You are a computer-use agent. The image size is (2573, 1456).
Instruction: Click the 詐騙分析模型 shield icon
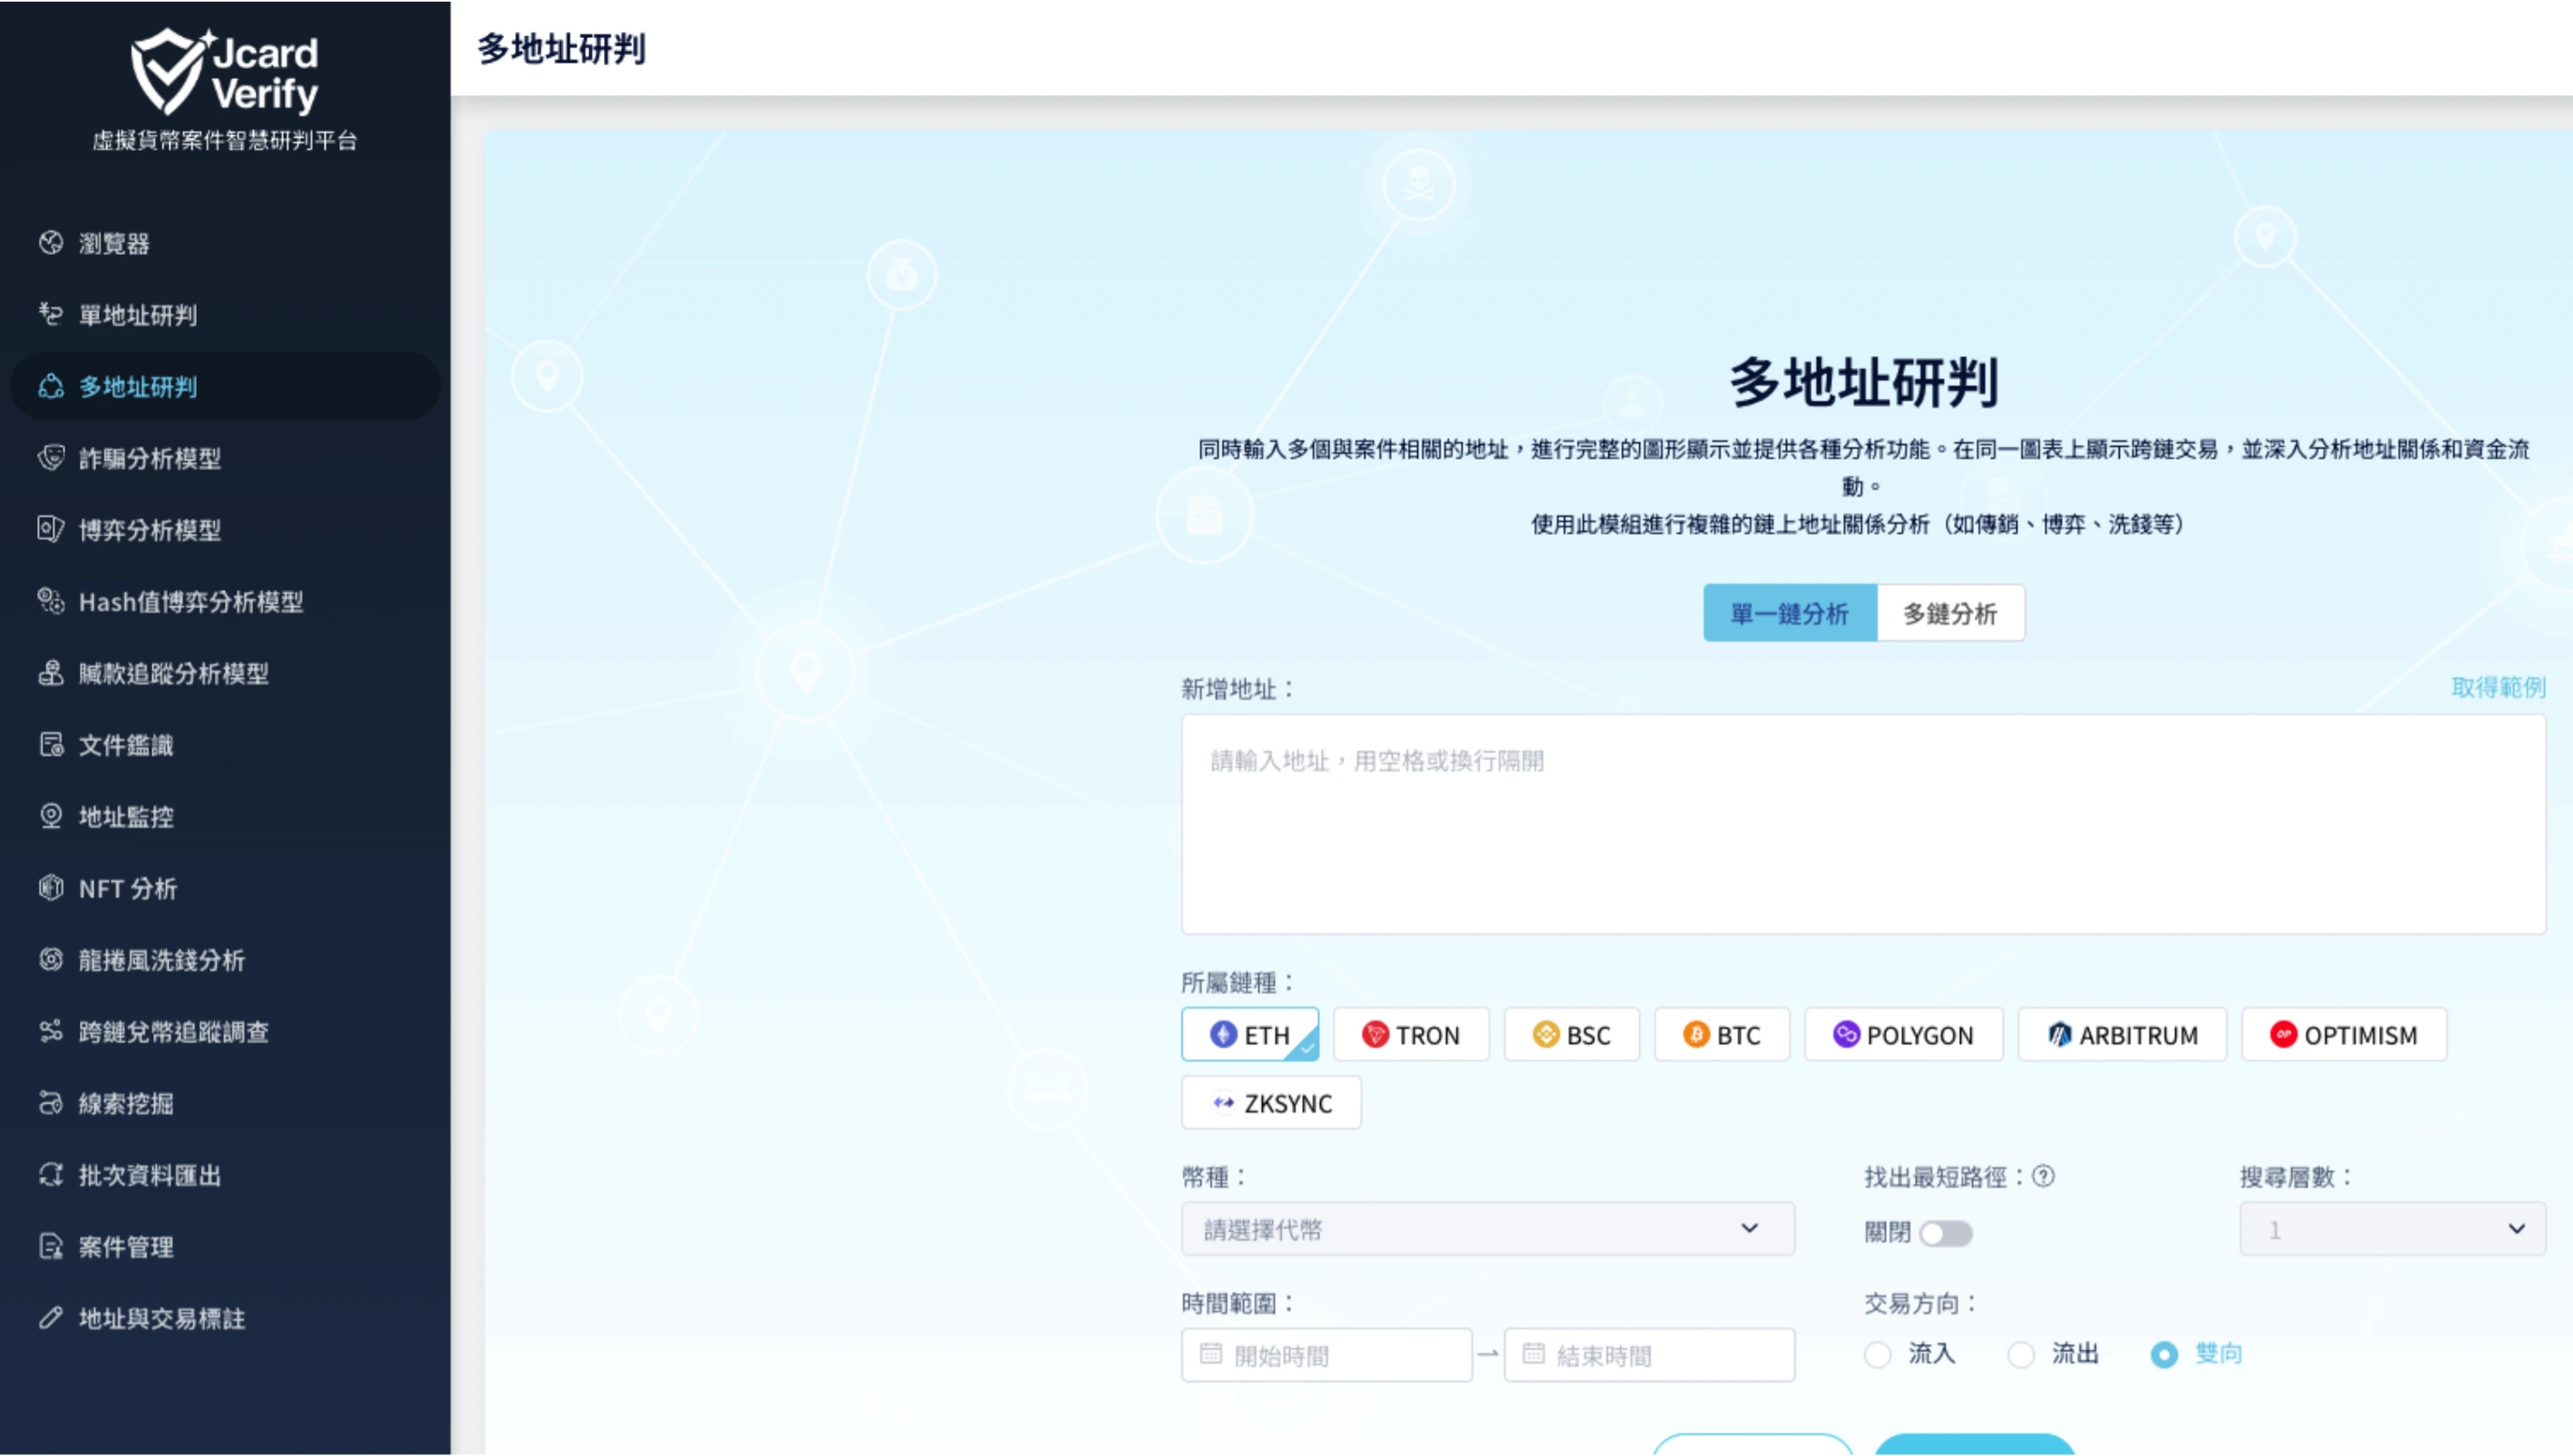pyautogui.click(x=51, y=458)
